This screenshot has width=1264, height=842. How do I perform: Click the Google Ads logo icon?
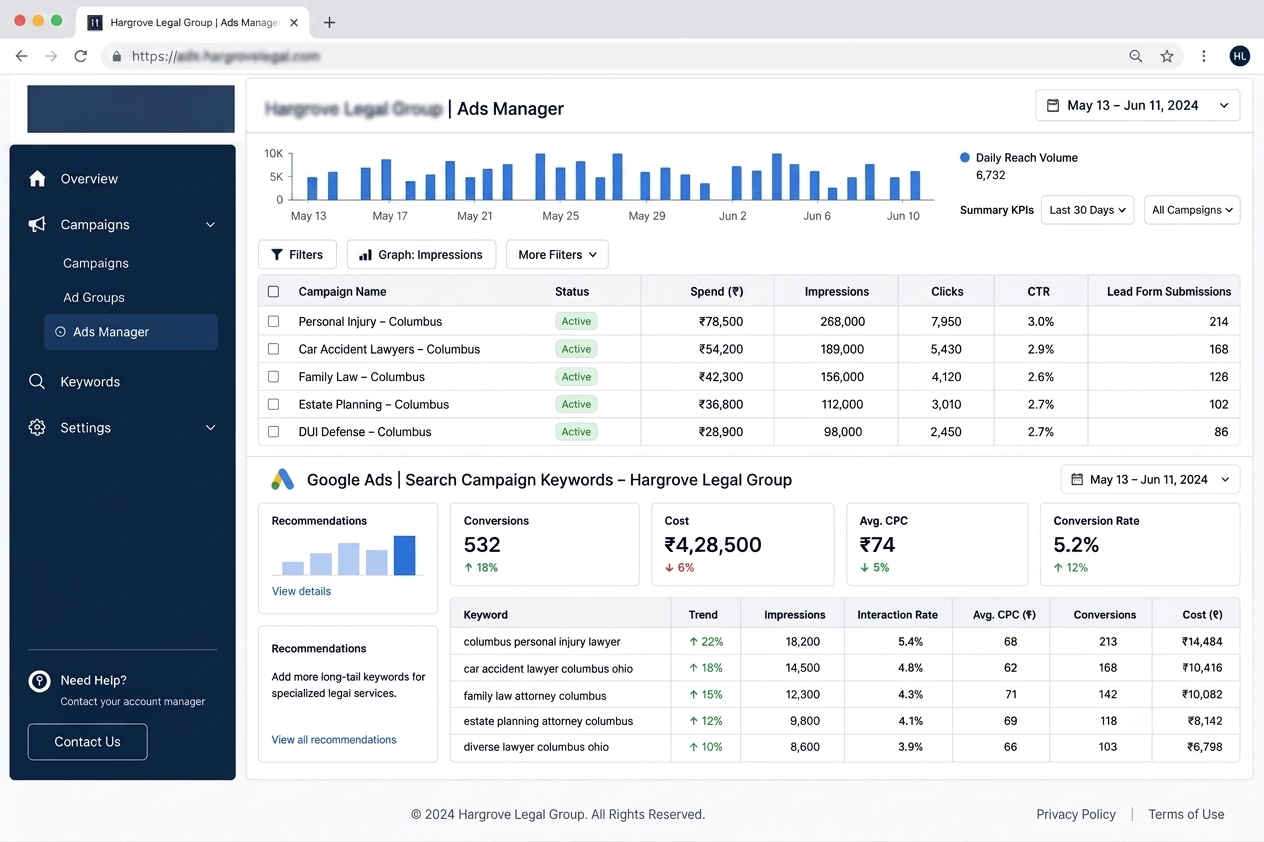pyautogui.click(x=283, y=480)
